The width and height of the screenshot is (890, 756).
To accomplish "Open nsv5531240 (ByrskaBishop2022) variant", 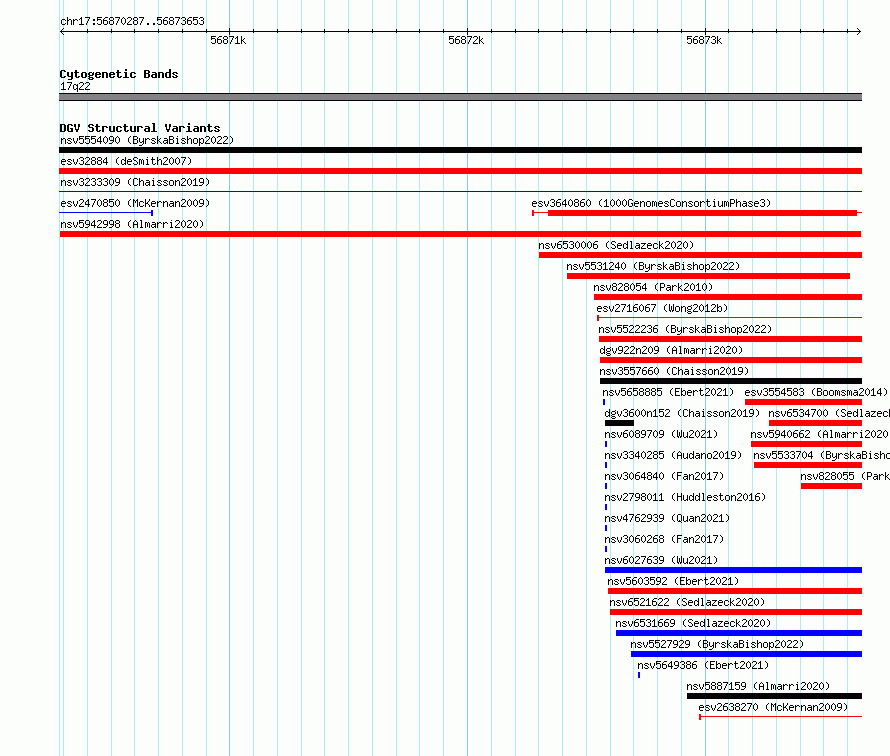I will coord(653,266).
